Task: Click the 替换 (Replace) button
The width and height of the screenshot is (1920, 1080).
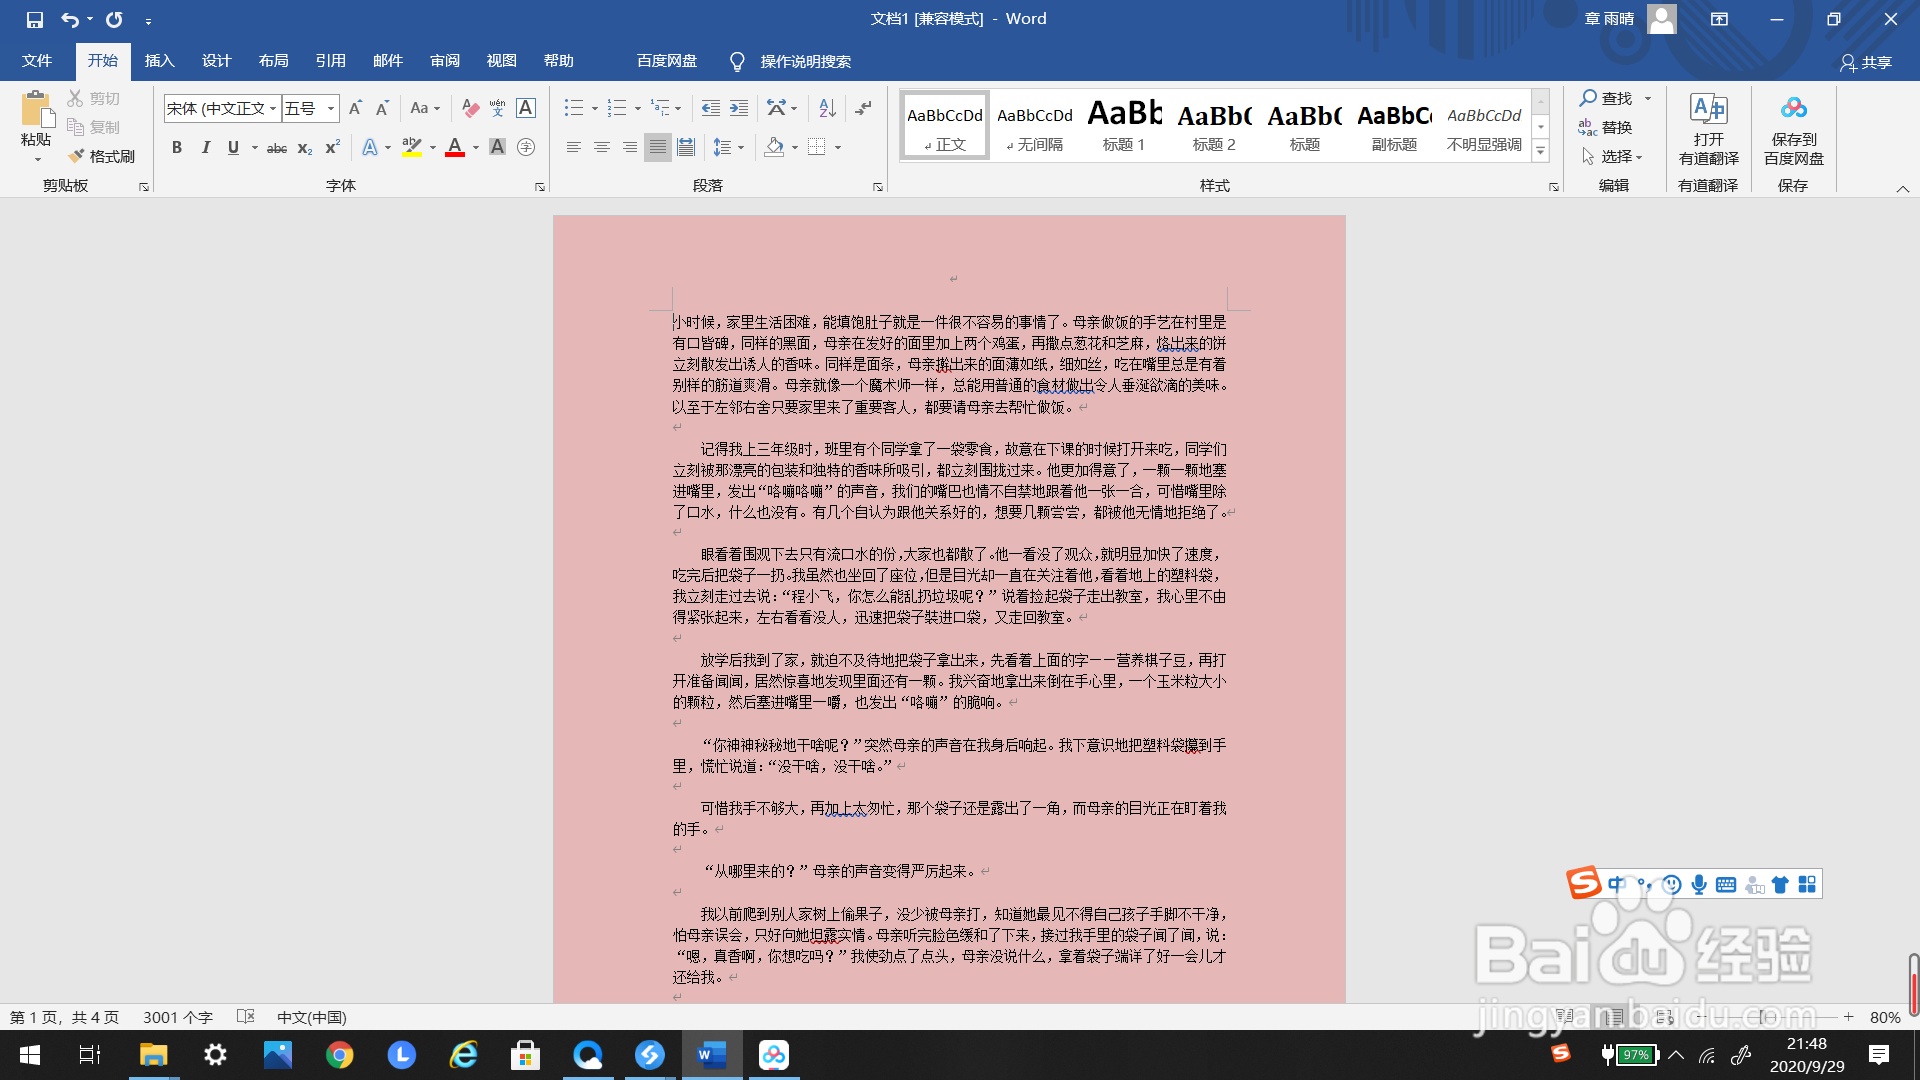Action: click(x=1606, y=127)
